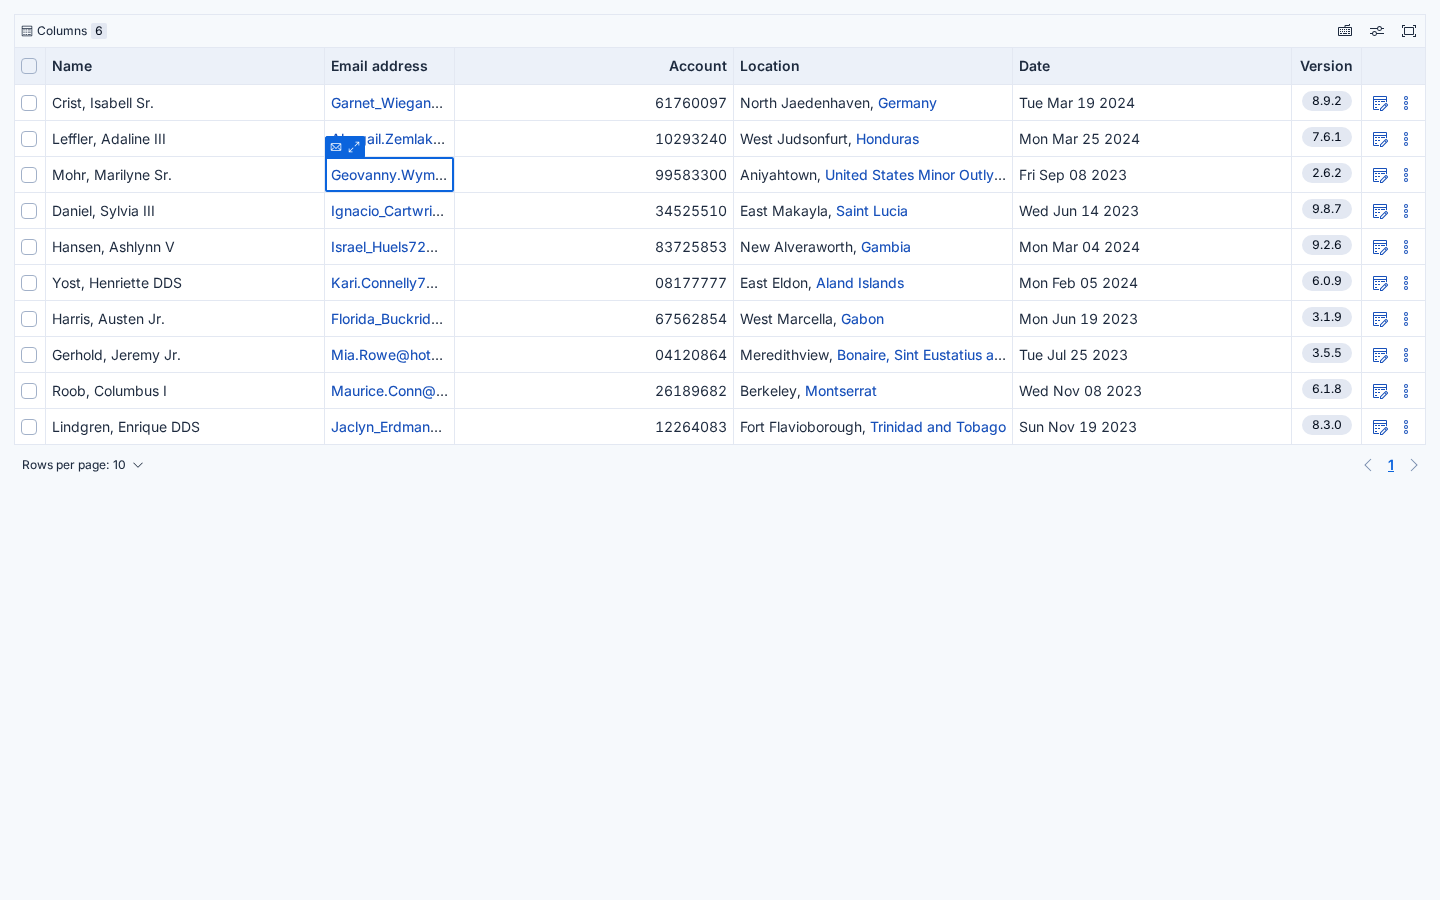Open the Honduras location link

tap(887, 139)
